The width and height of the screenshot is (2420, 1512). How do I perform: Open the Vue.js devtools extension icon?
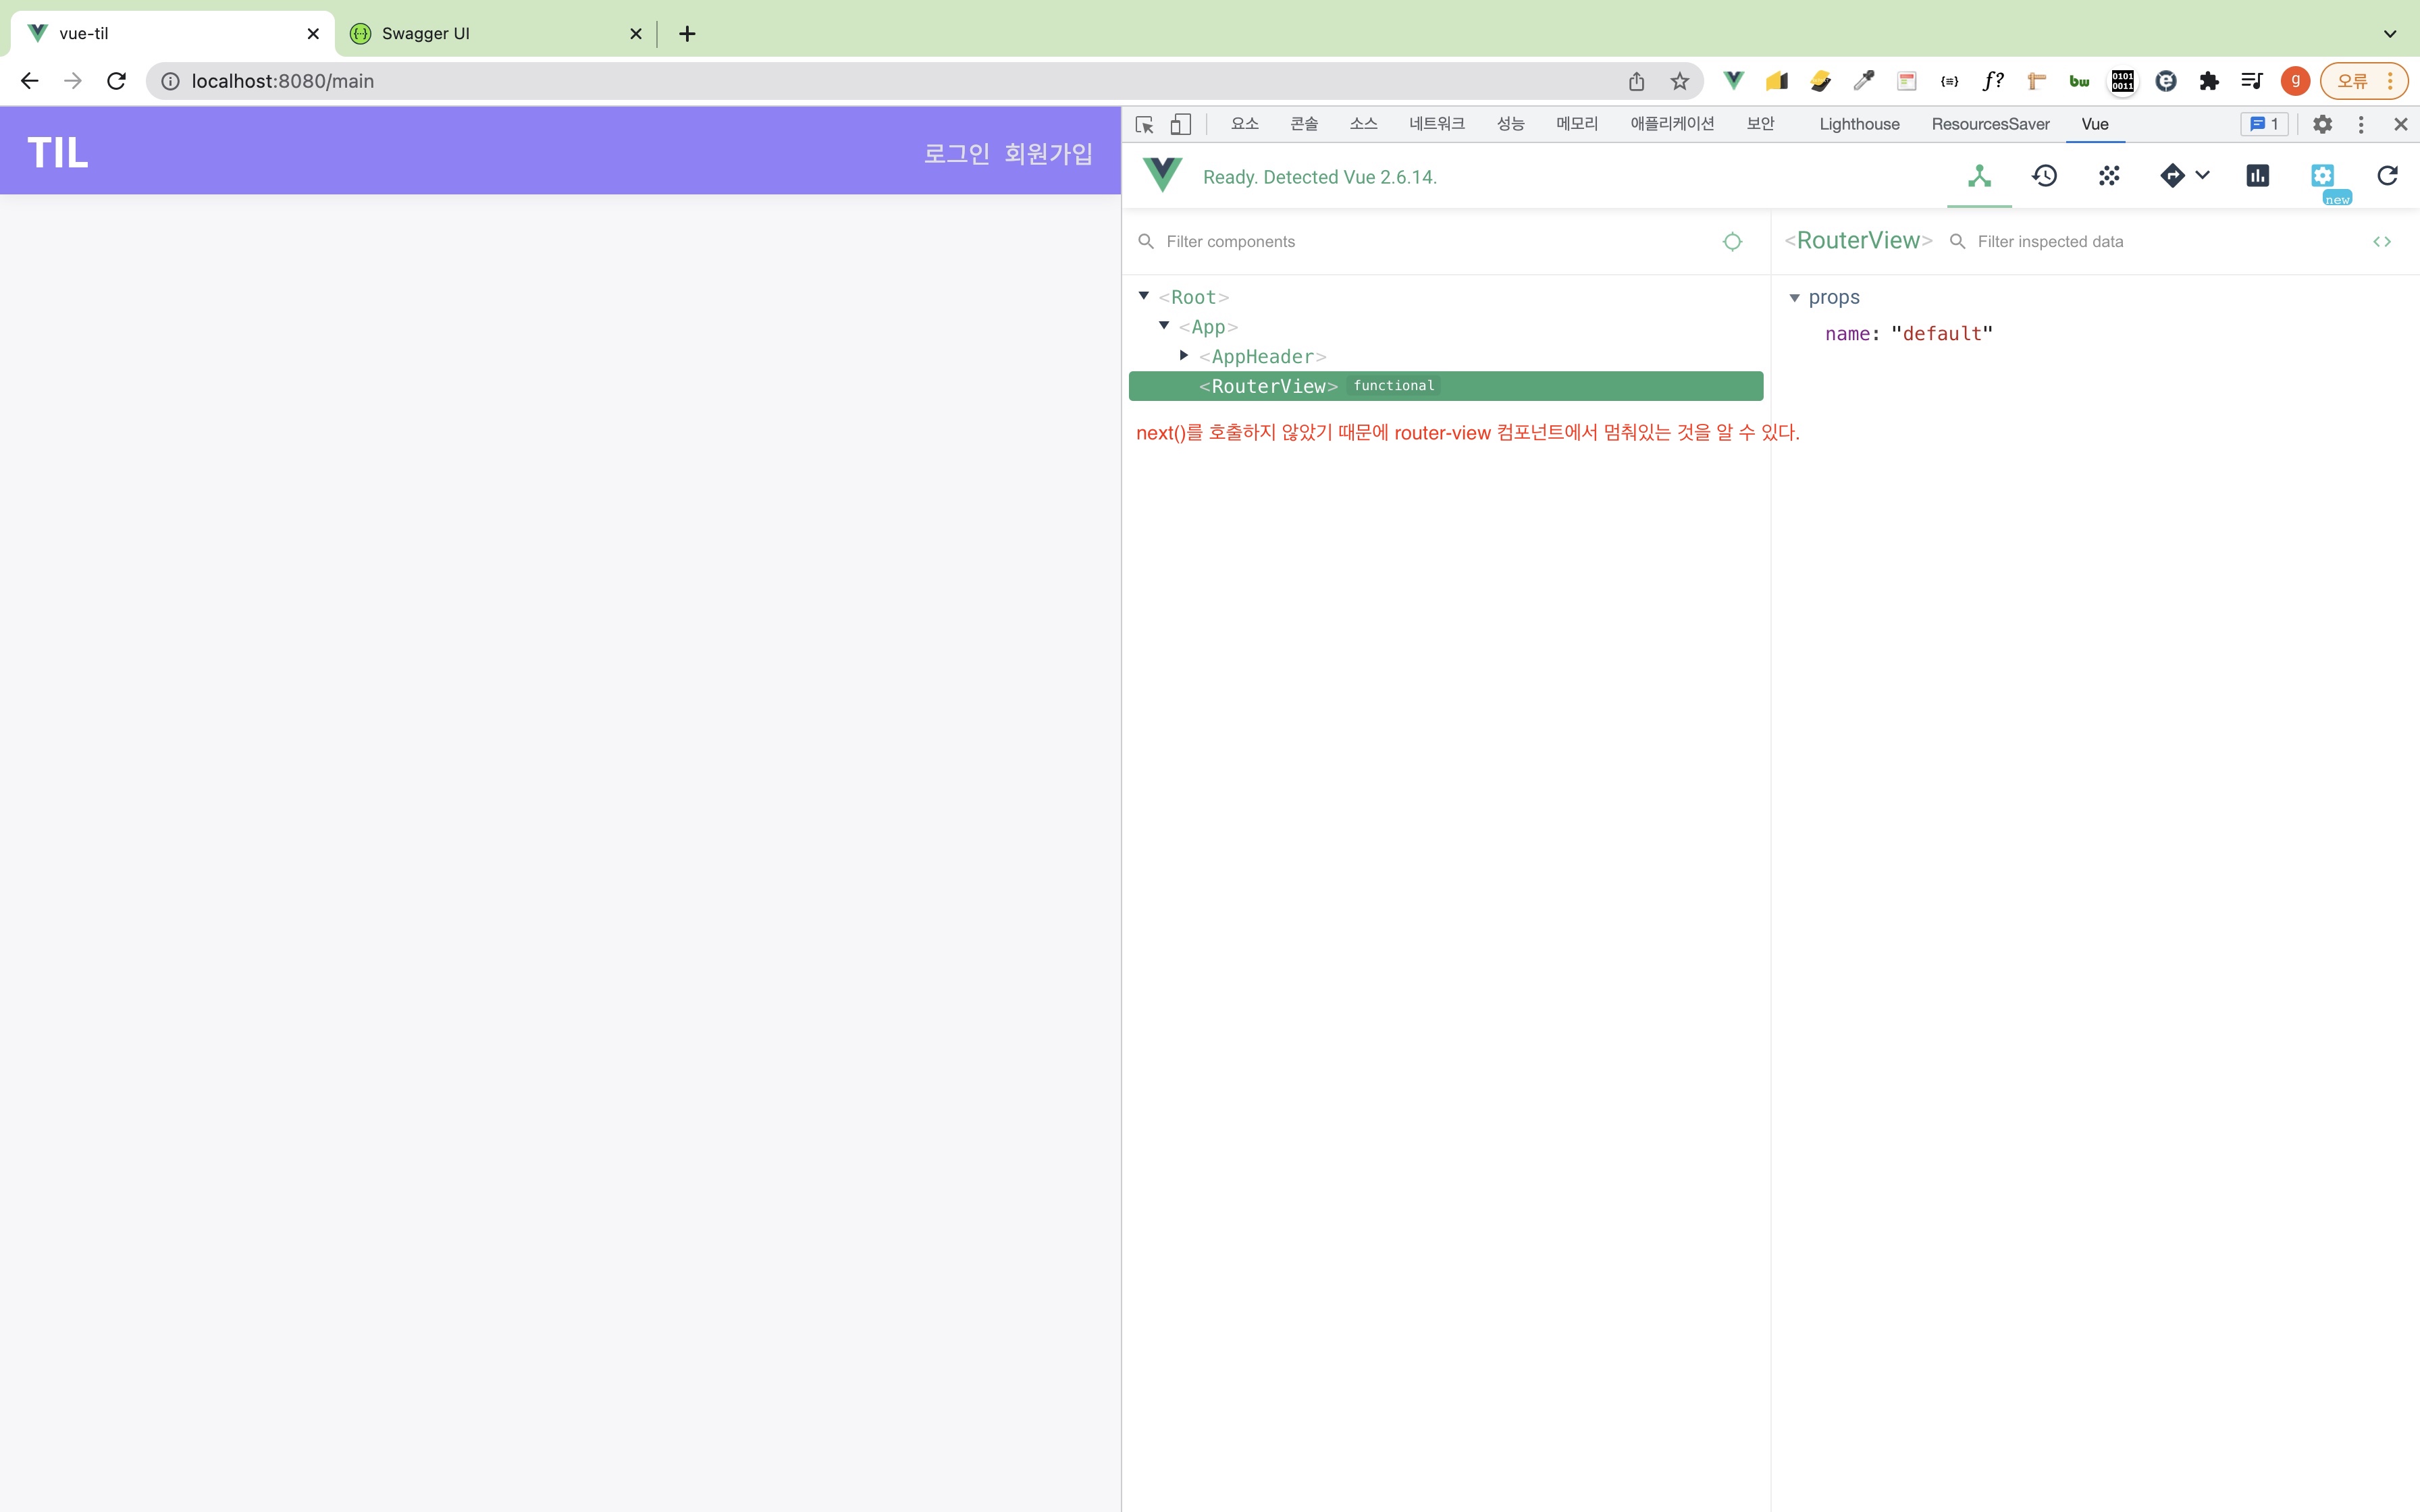click(1733, 81)
